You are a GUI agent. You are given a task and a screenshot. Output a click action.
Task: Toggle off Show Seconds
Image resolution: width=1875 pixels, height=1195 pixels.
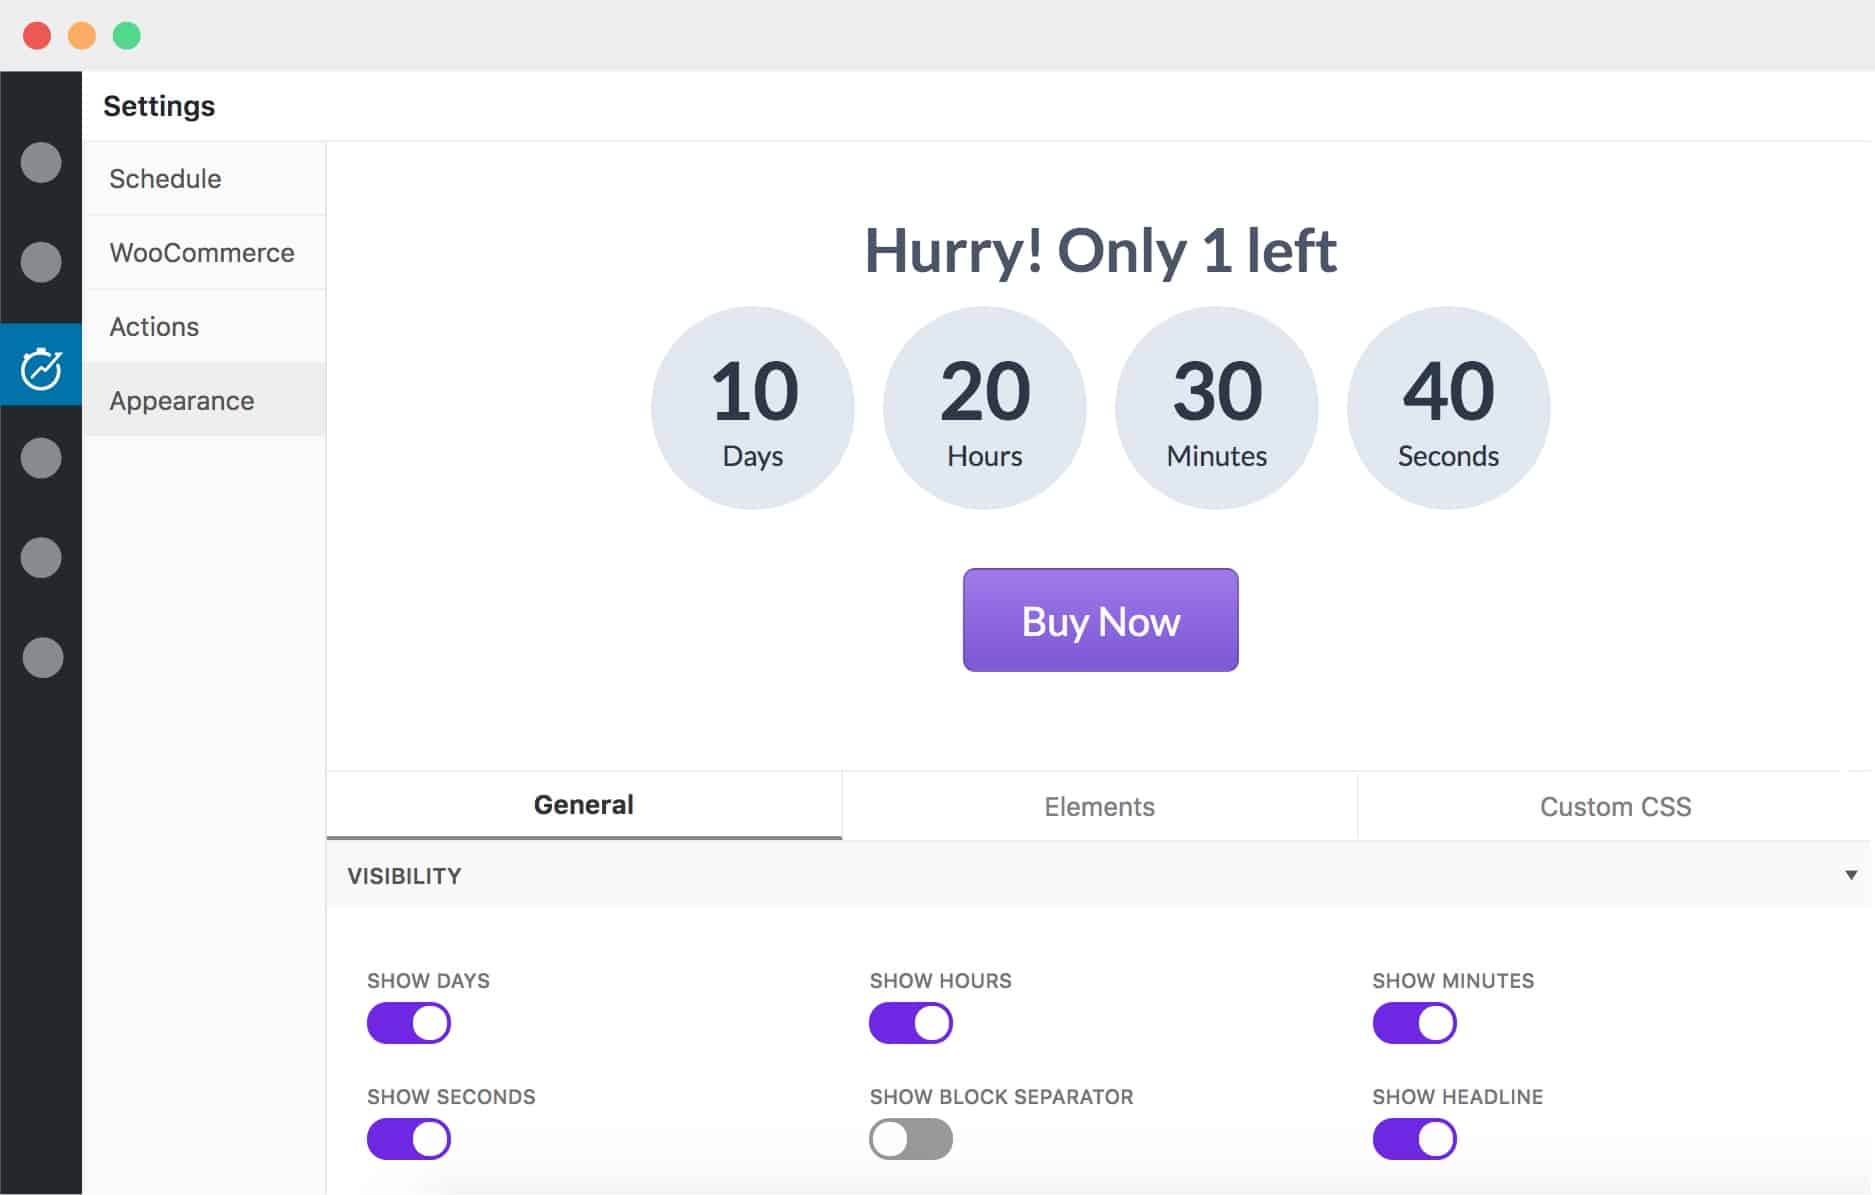tap(409, 1139)
